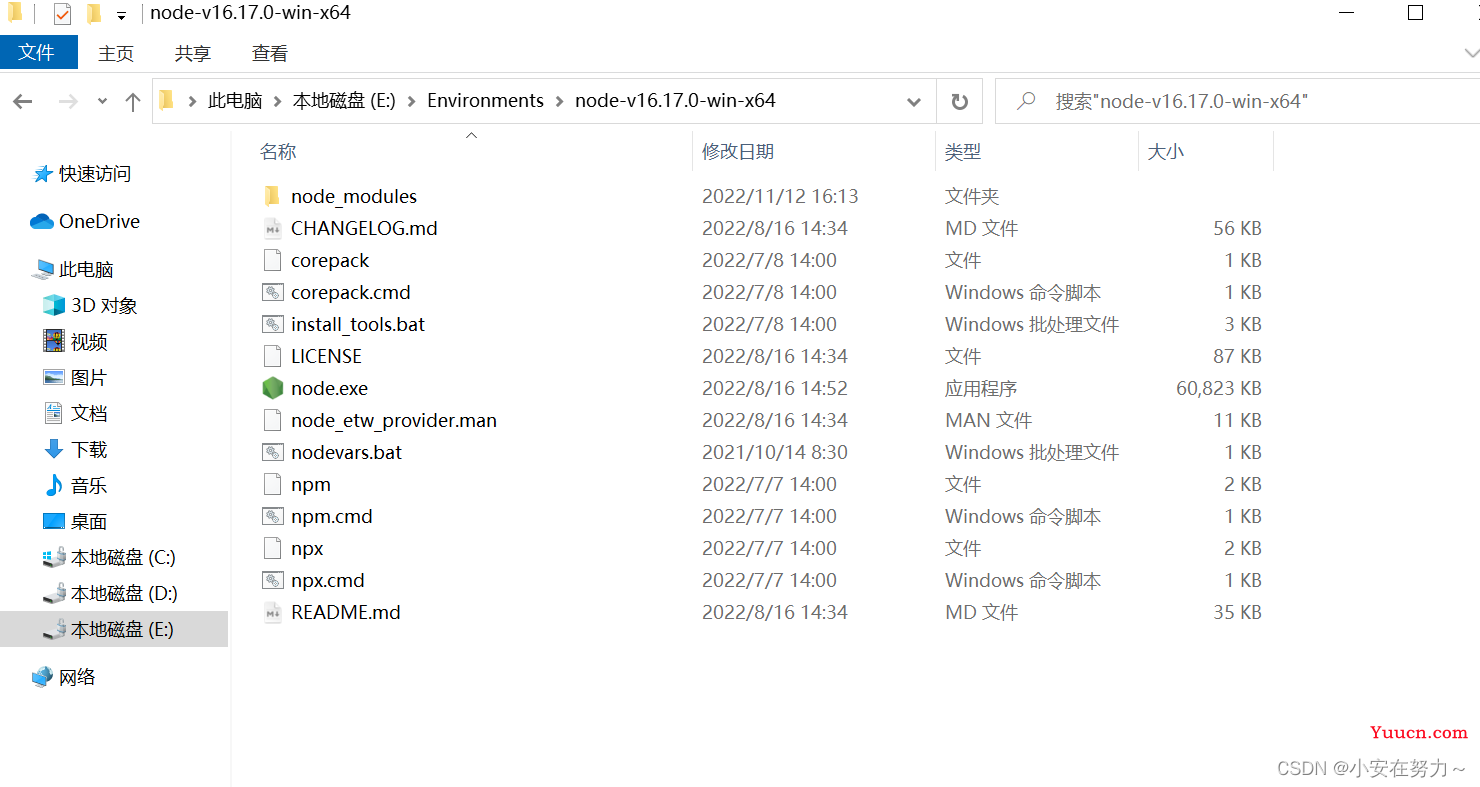Click the Forward navigation arrow

pos(68,101)
